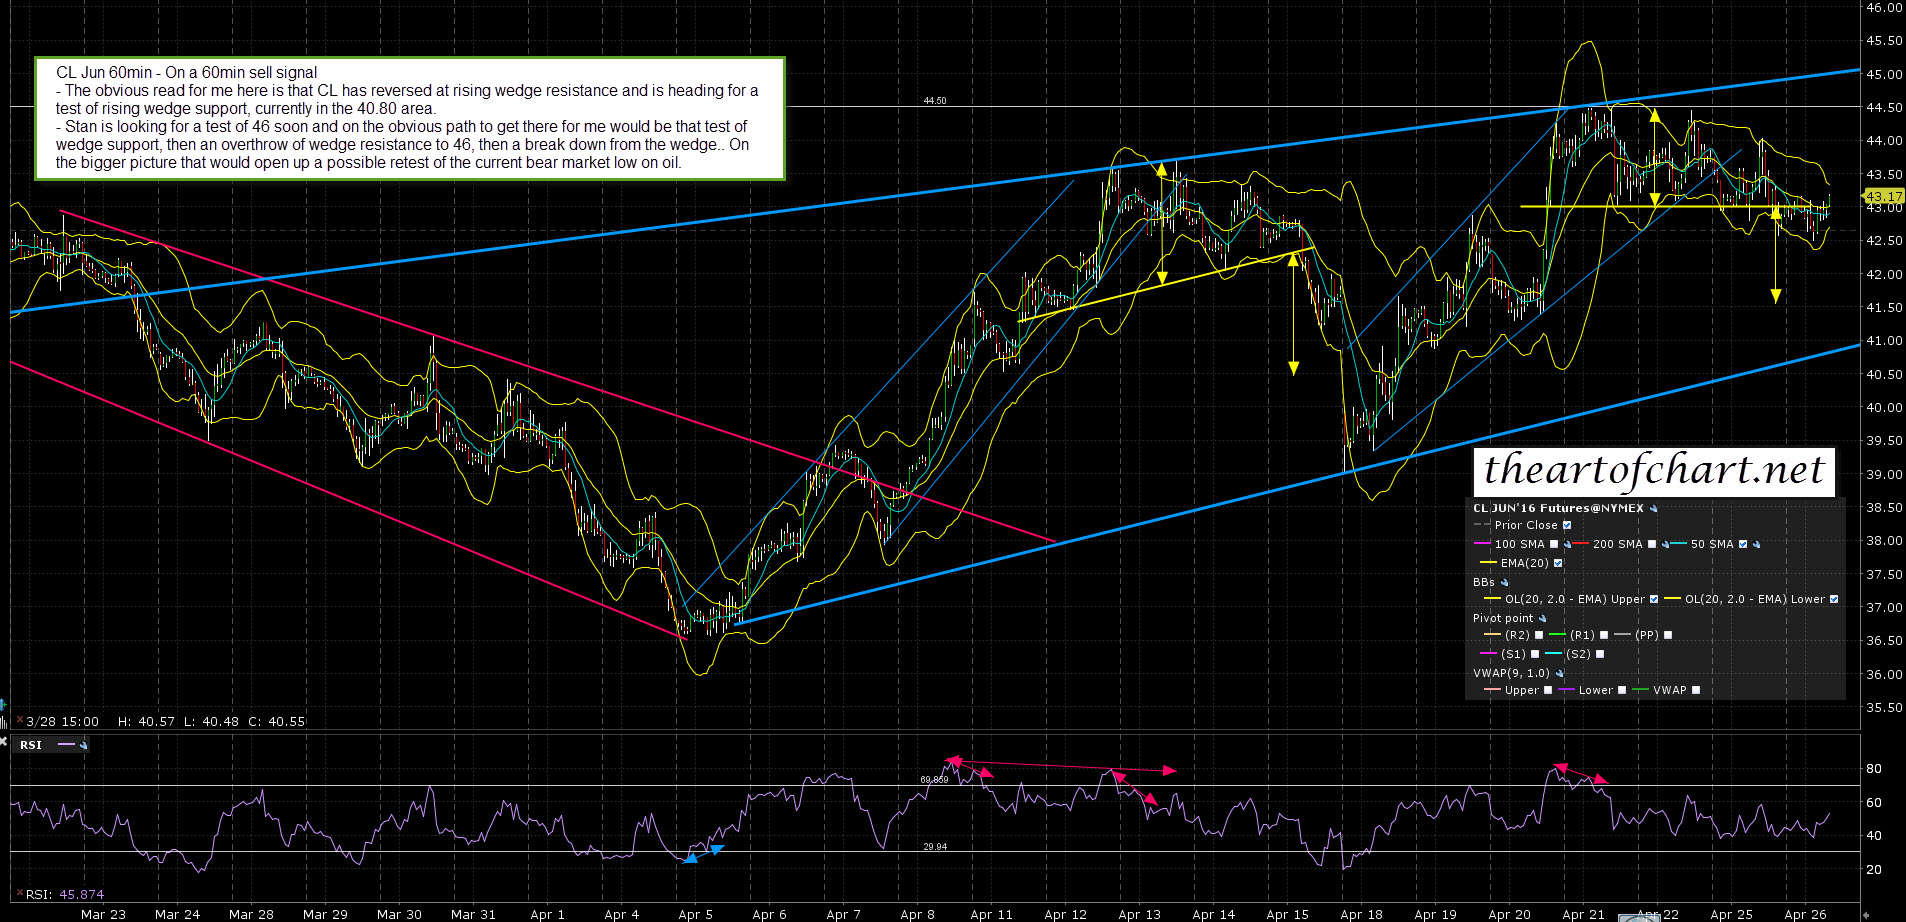This screenshot has width=1906, height=922.
Task: Disable the EMA(20) checkbox
Action: coord(1558,563)
